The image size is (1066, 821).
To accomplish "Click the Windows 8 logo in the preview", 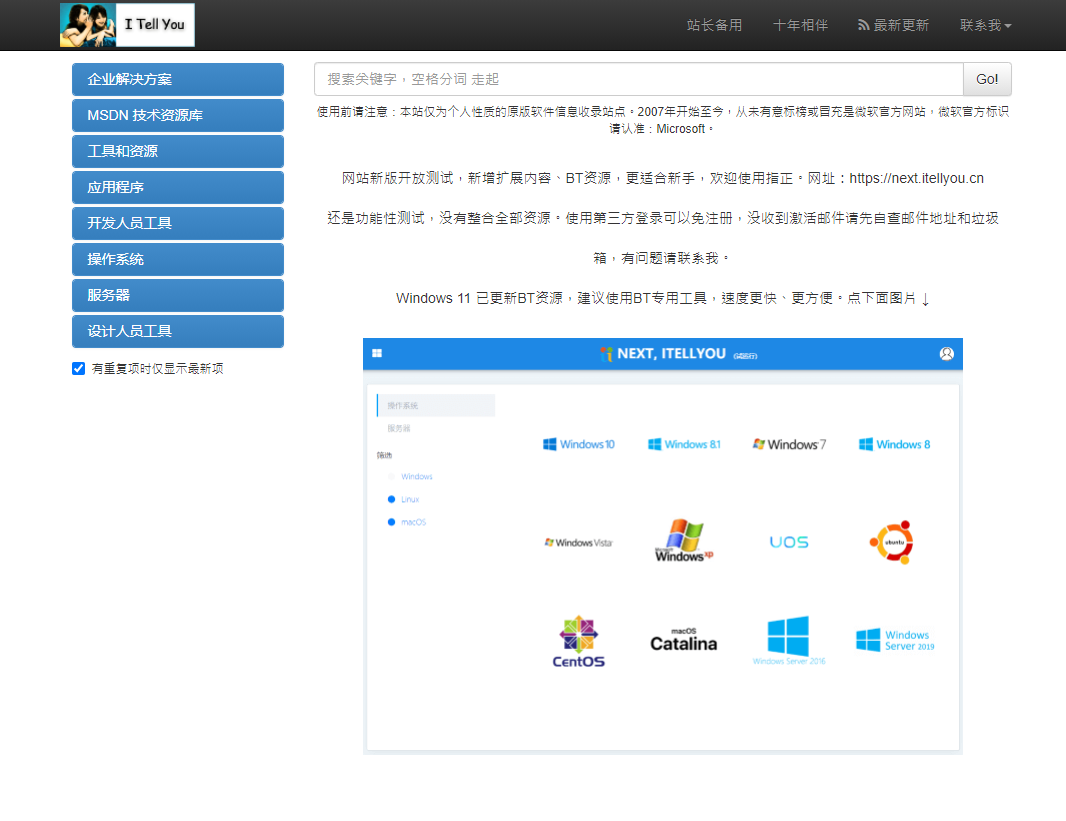I will pos(894,444).
